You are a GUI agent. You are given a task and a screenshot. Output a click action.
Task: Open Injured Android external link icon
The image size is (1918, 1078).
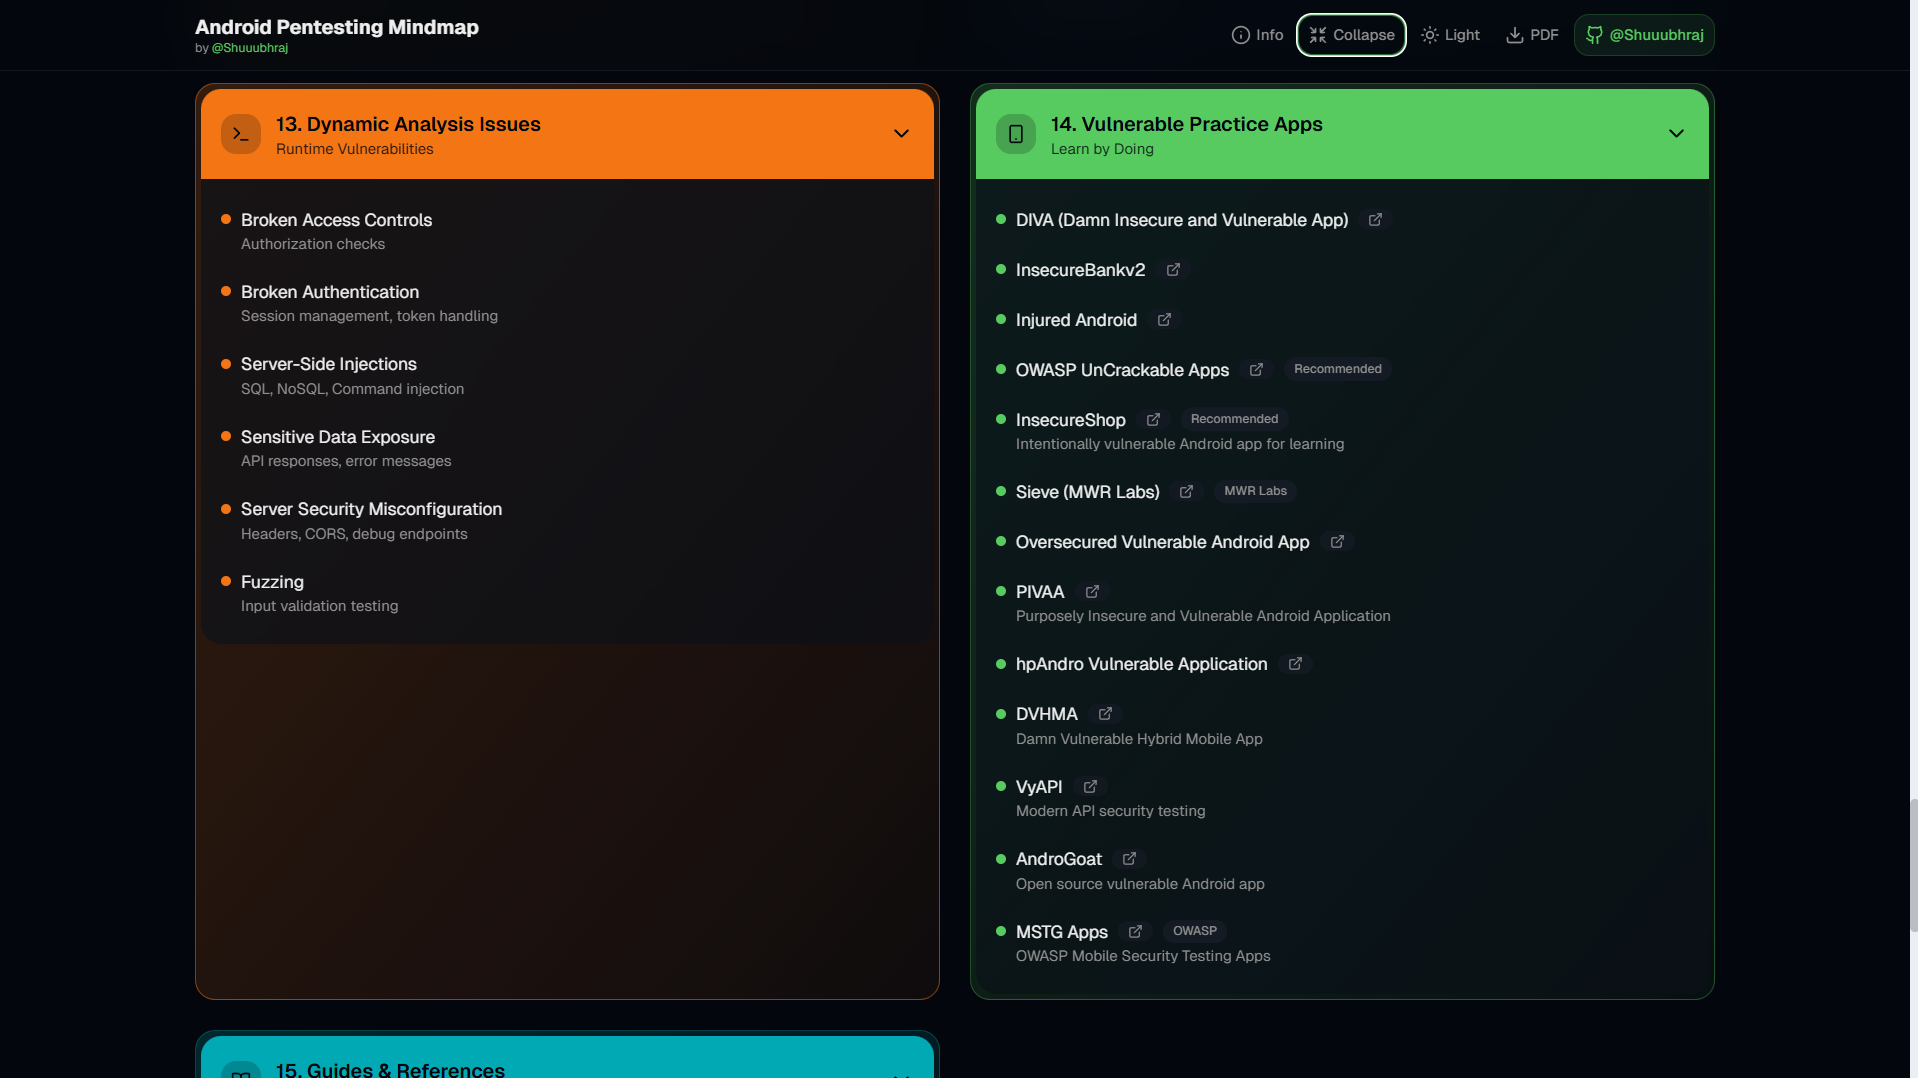tap(1164, 320)
